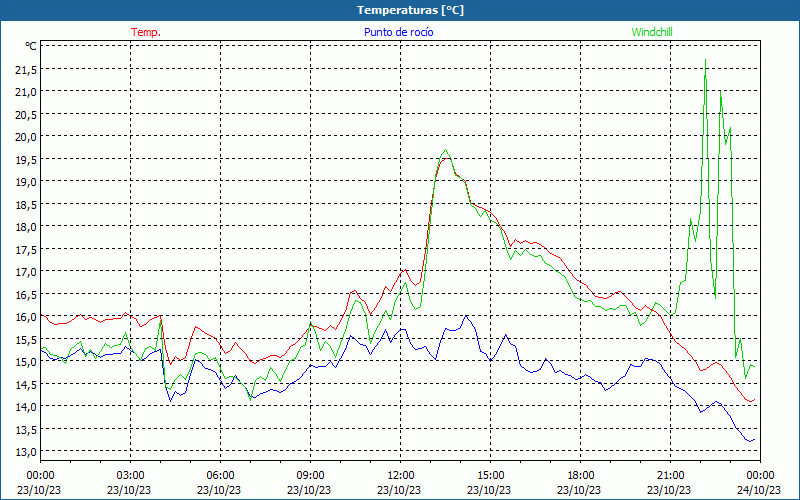The width and height of the screenshot is (800, 500).
Task: Click the 19,0 y-axis value
Action: [x=26, y=182]
